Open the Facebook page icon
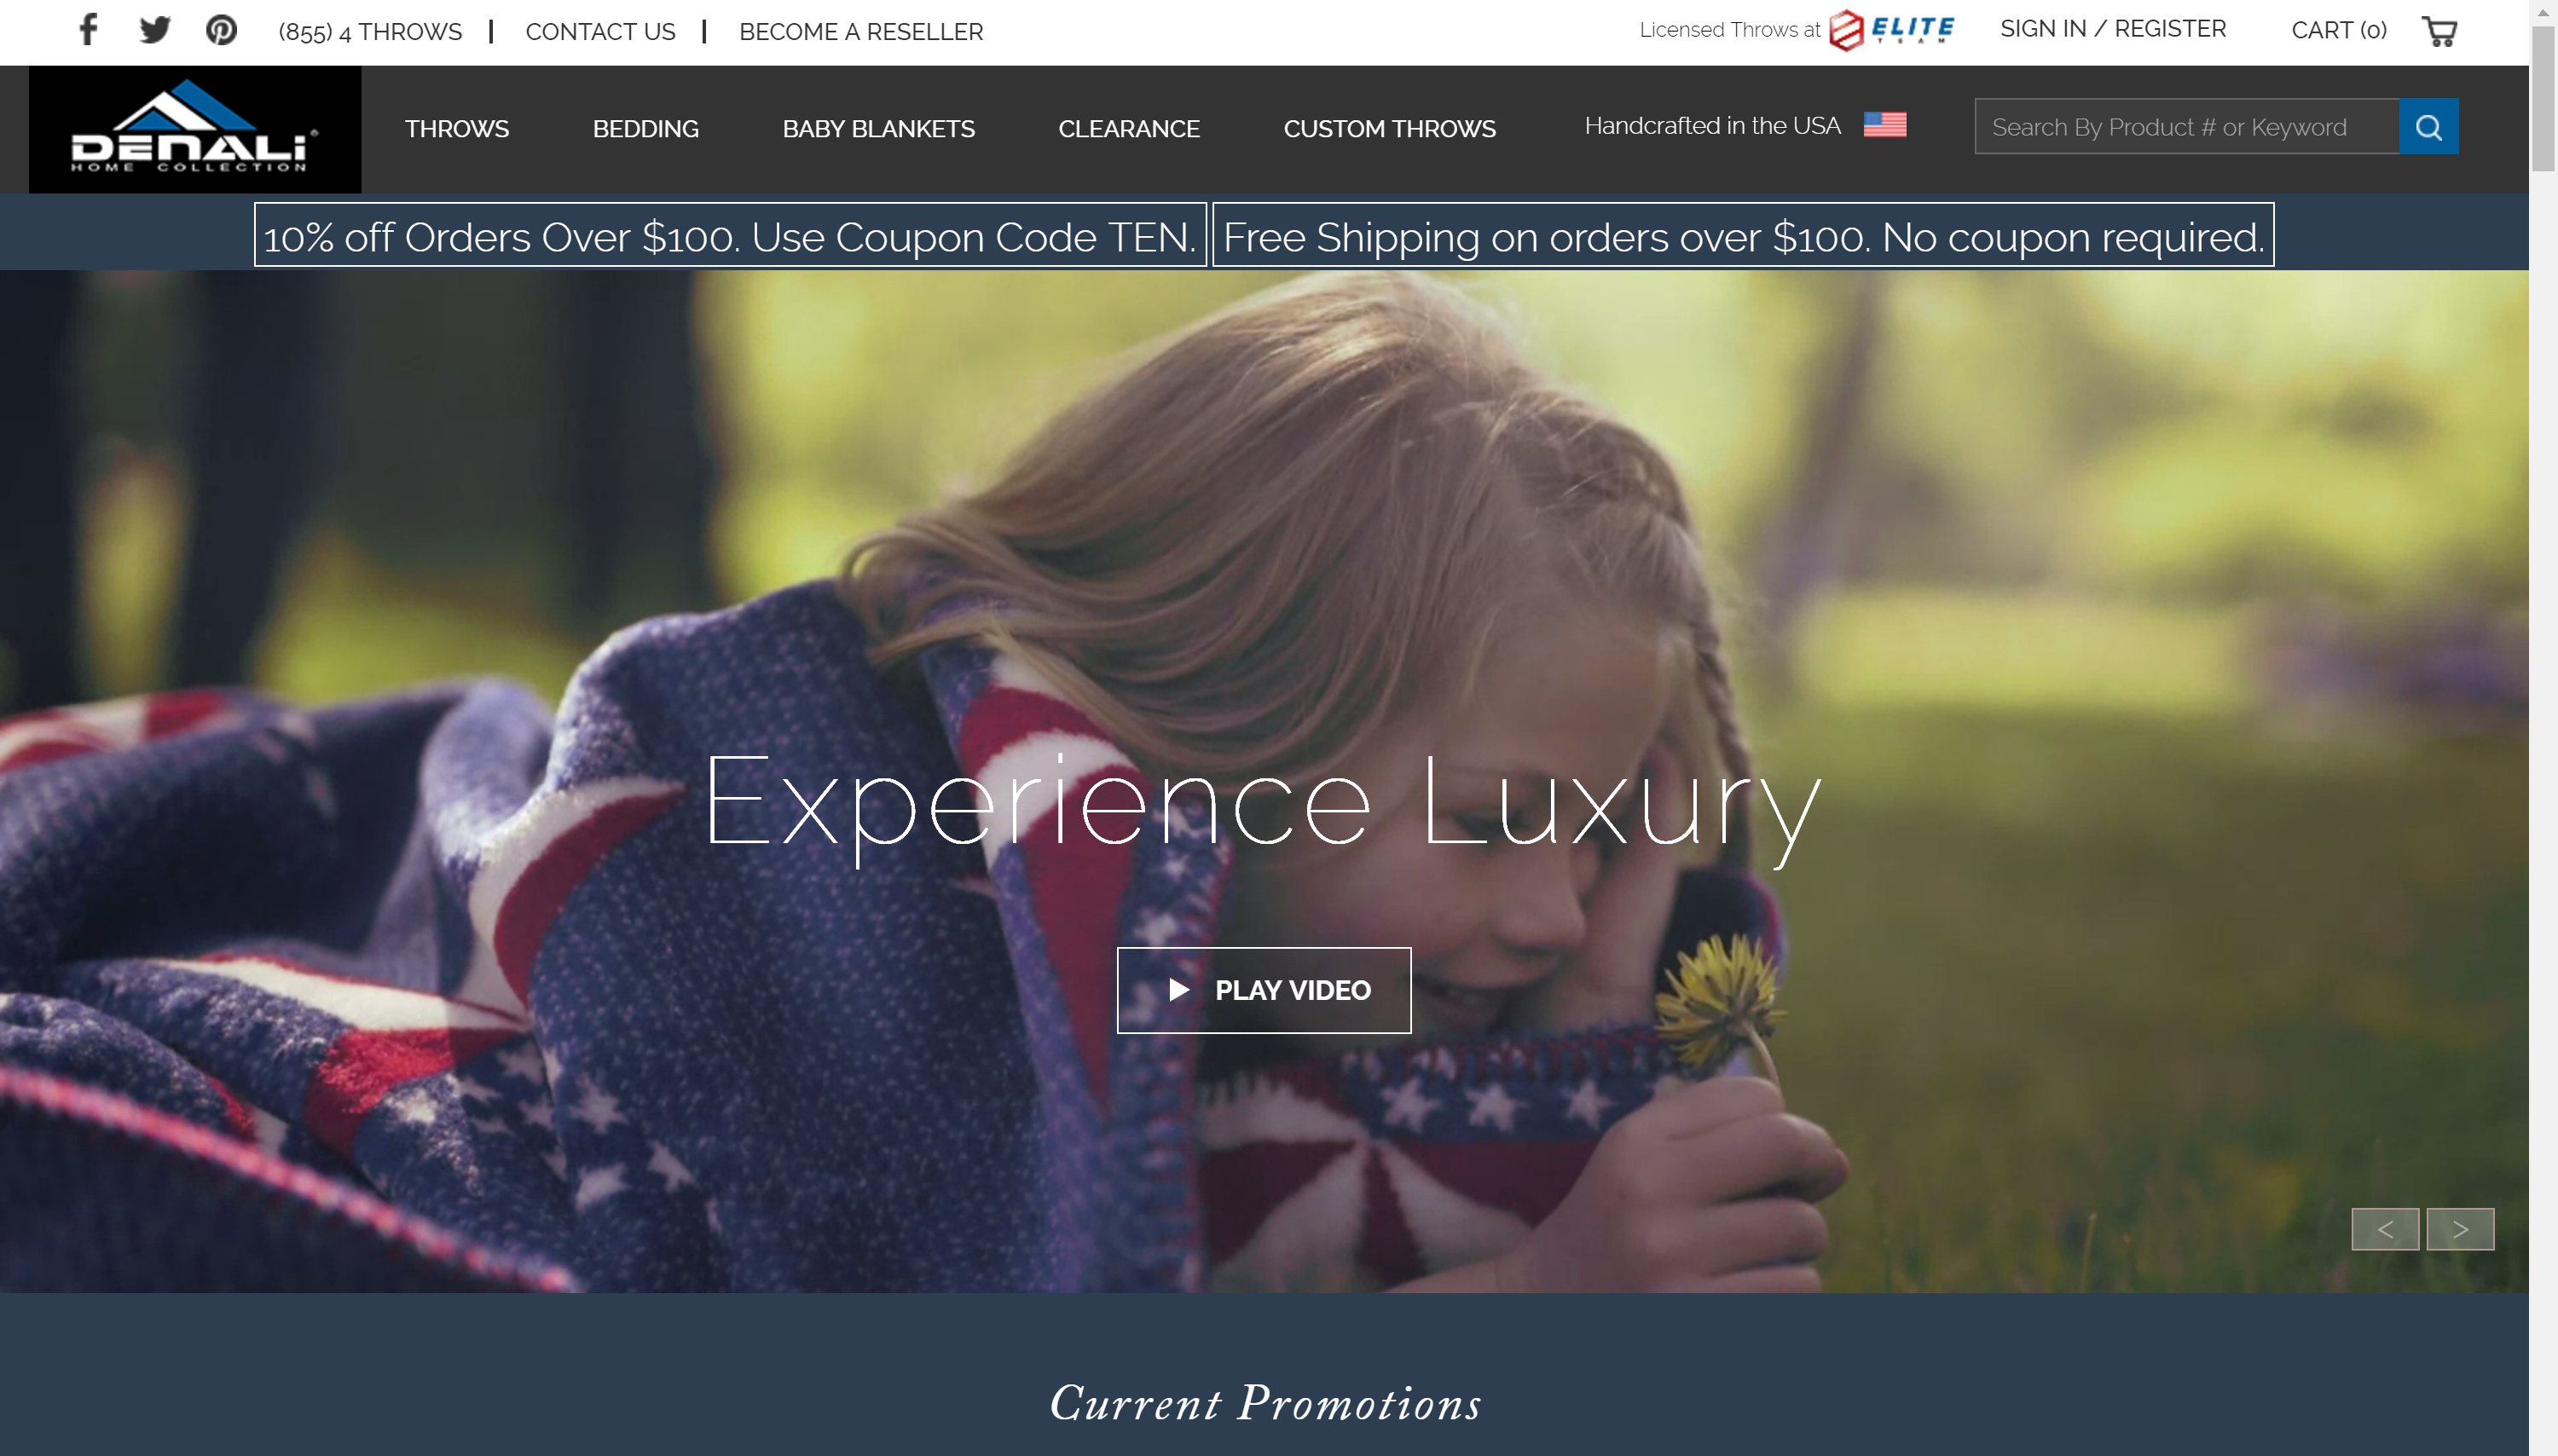The width and height of the screenshot is (2558, 1456). pyautogui.click(x=88, y=30)
